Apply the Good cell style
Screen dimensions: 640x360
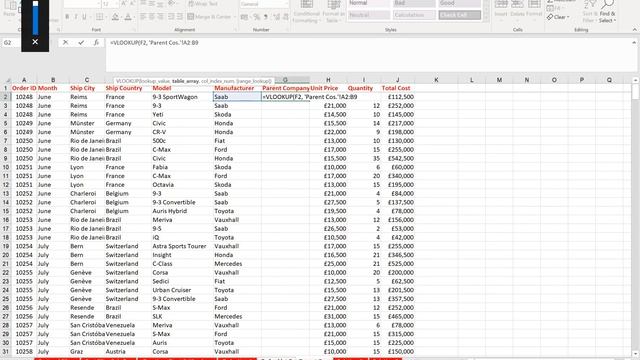coord(459,4)
